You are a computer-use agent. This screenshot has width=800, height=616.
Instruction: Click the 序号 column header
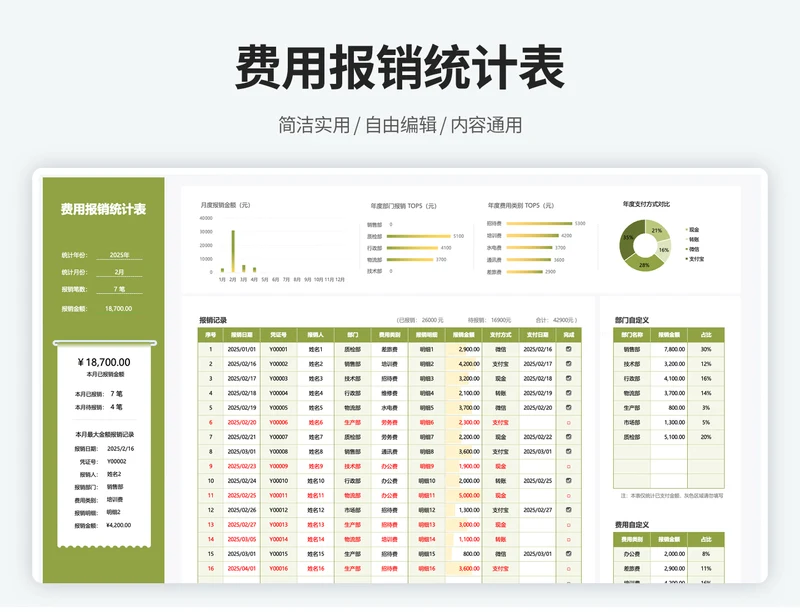pyautogui.click(x=210, y=335)
